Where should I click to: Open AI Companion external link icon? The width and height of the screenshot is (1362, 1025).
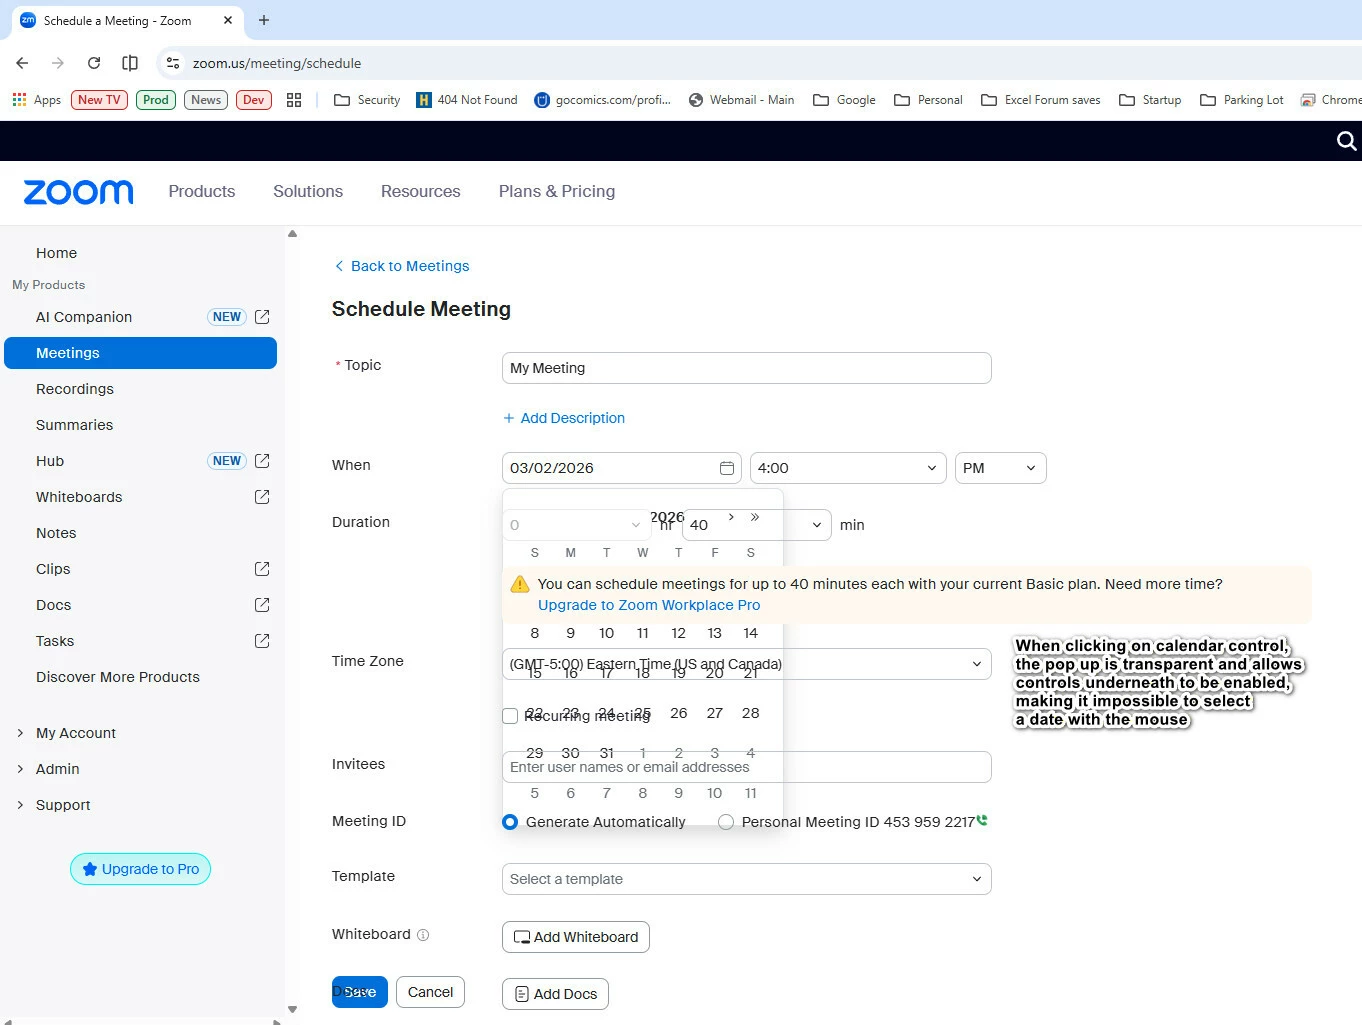coord(262,317)
